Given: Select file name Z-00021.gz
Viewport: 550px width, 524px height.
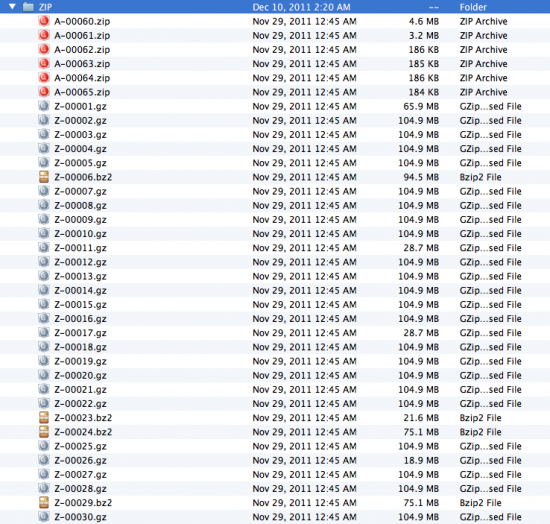Looking at the screenshot, I should (x=80, y=390).
